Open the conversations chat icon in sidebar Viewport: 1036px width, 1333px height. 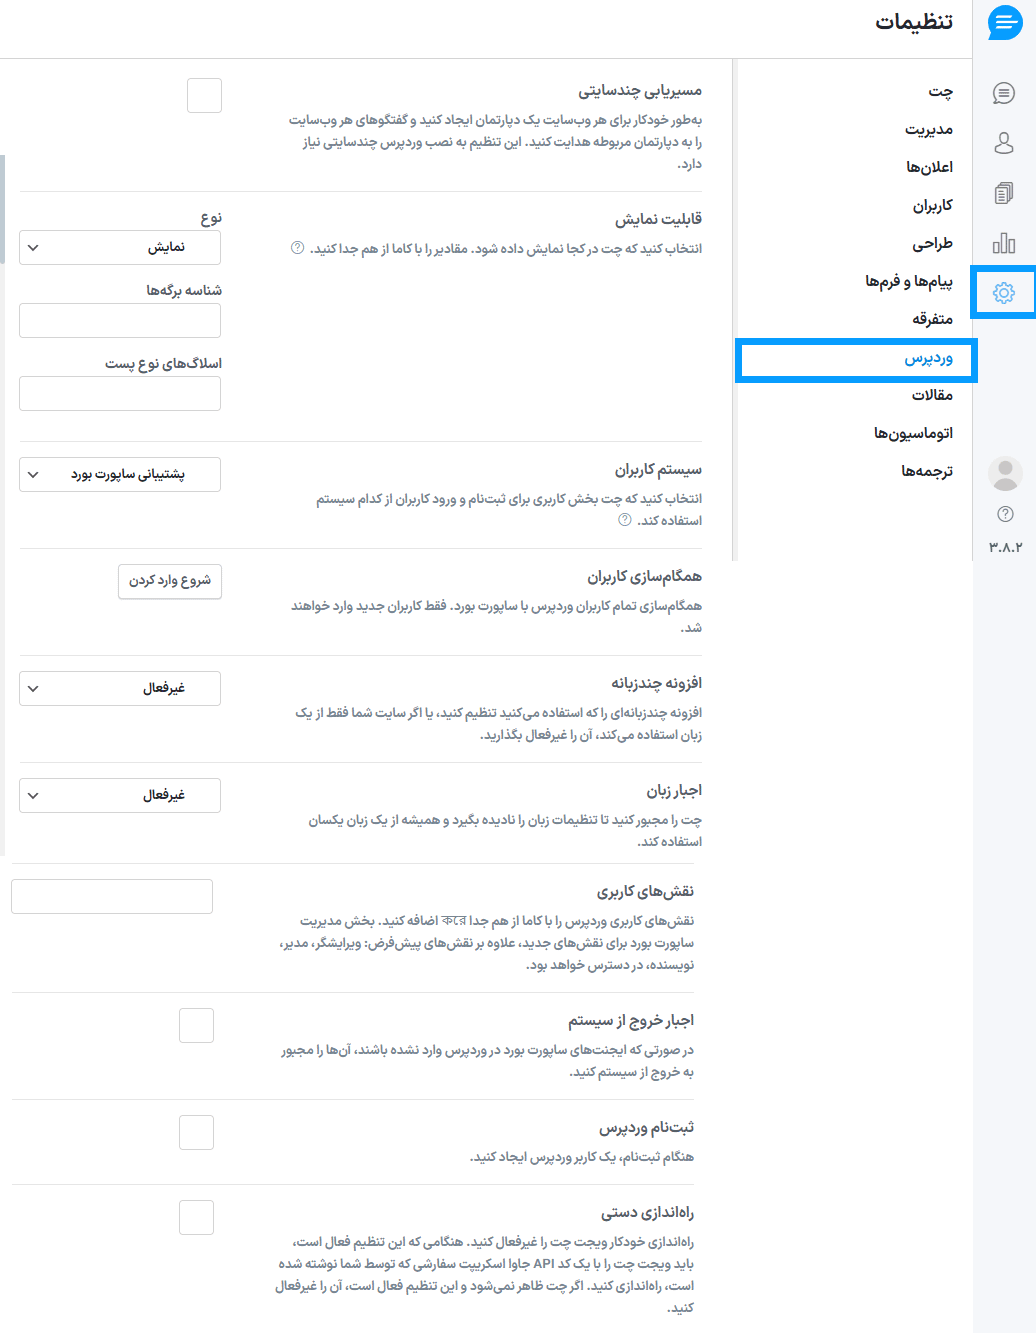(1003, 93)
